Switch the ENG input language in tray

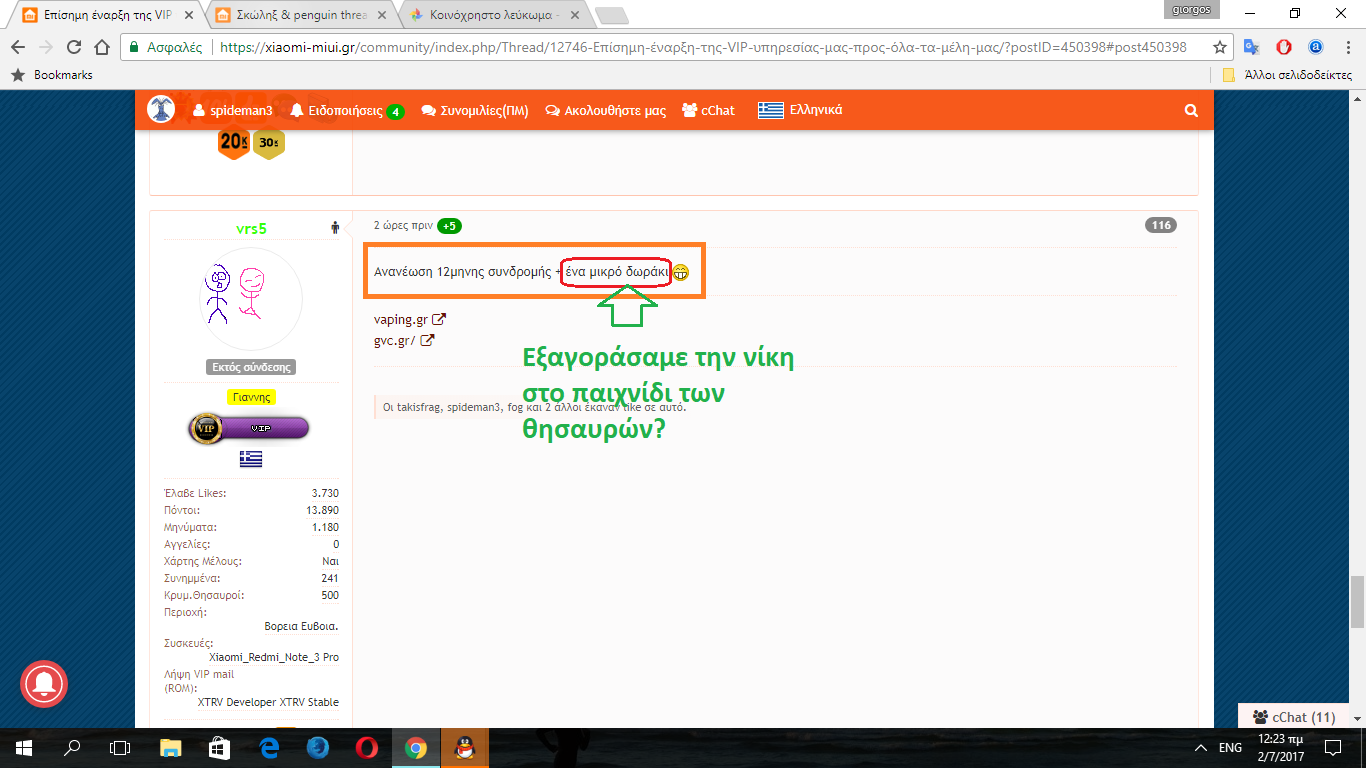[1230, 748]
